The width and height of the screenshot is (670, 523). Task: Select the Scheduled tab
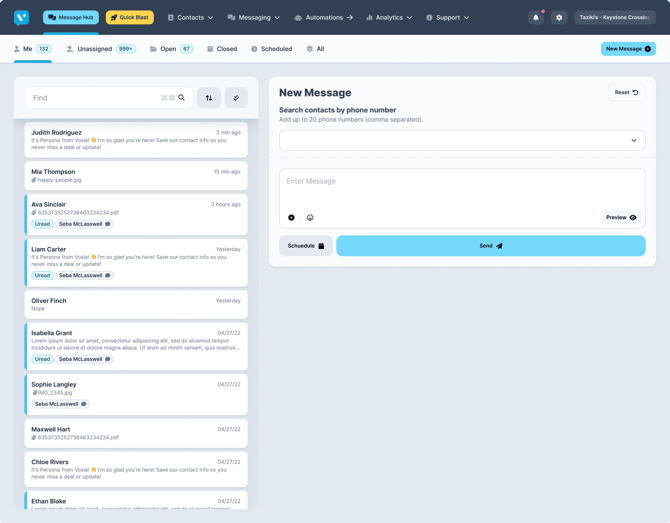(x=271, y=49)
